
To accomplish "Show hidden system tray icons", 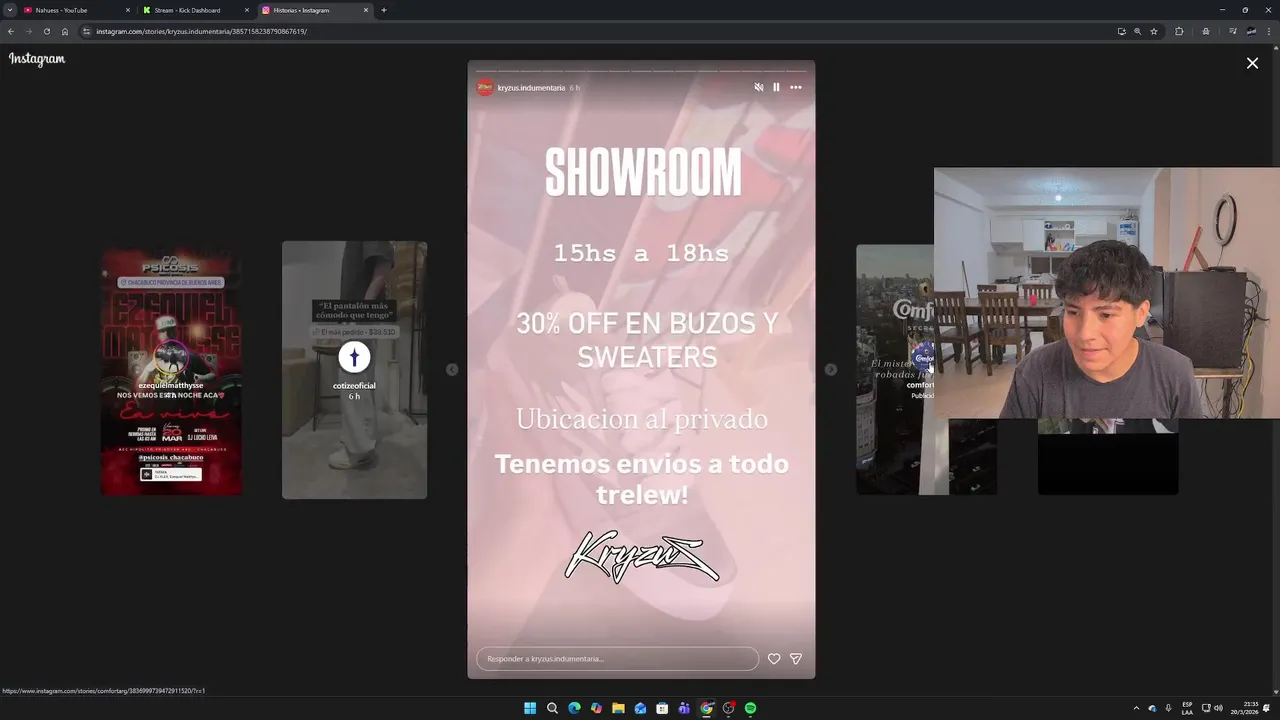I will point(1136,708).
